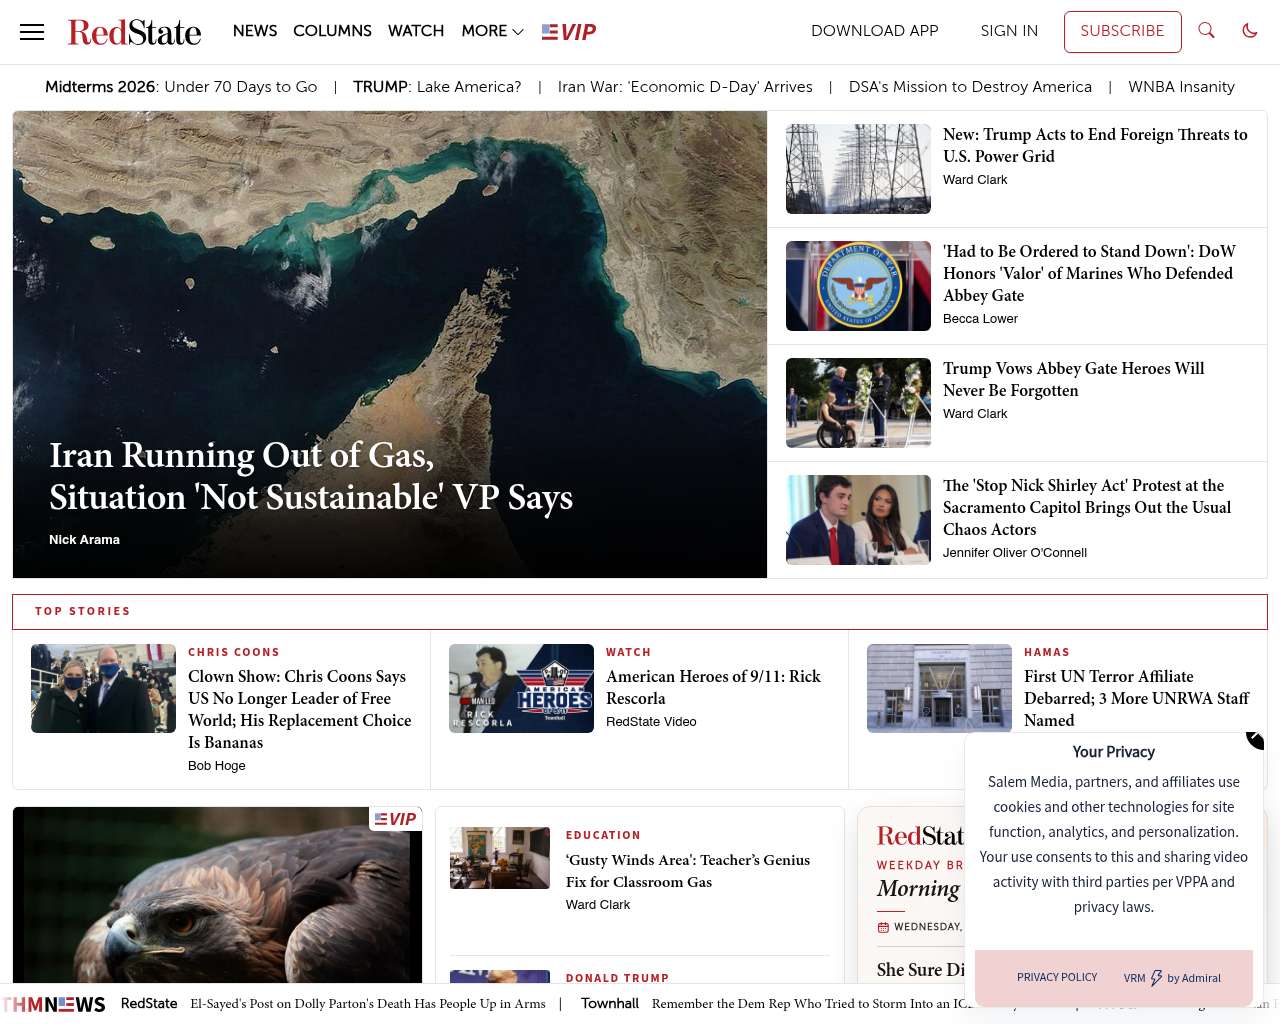Open UN building story thumbnail

(939, 688)
